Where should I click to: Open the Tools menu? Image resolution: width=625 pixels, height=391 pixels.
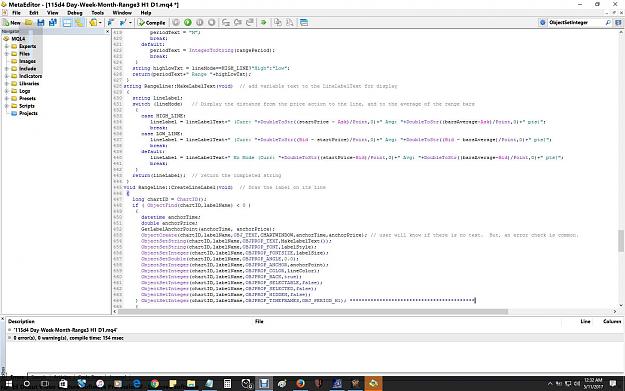point(97,13)
